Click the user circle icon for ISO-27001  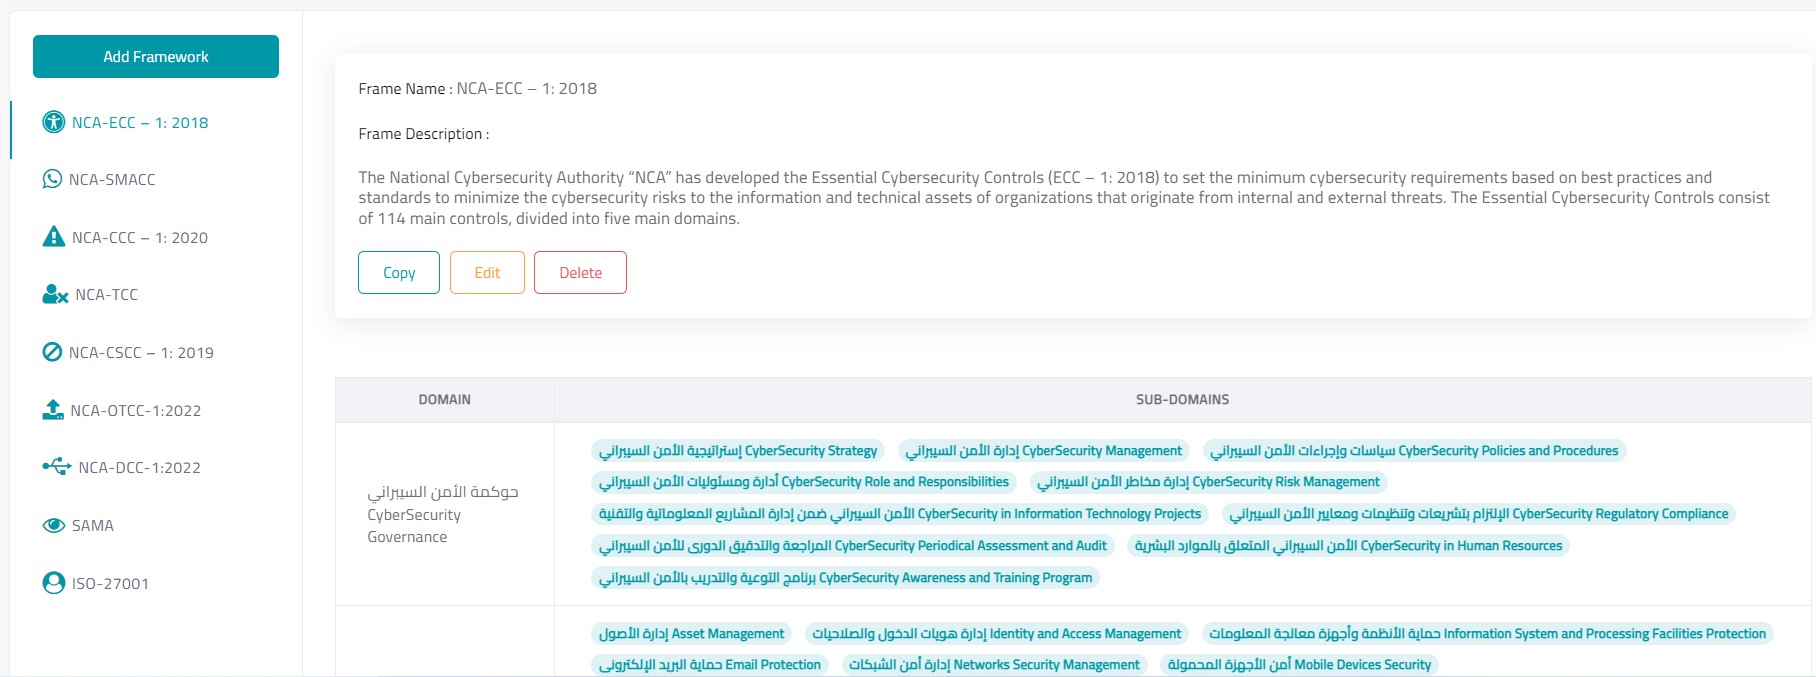click(53, 583)
